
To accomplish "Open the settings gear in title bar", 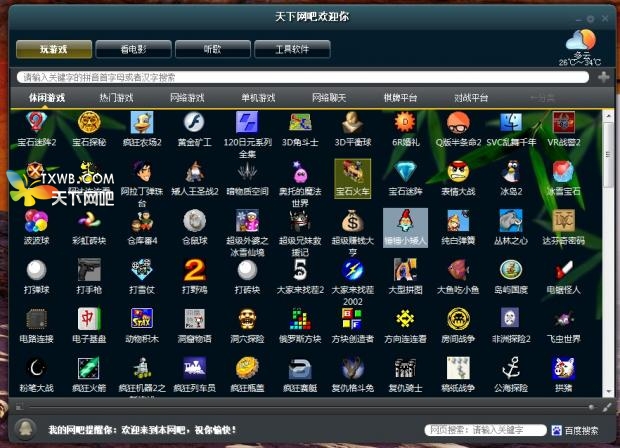I will pyautogui.click(x=590, y=19).
